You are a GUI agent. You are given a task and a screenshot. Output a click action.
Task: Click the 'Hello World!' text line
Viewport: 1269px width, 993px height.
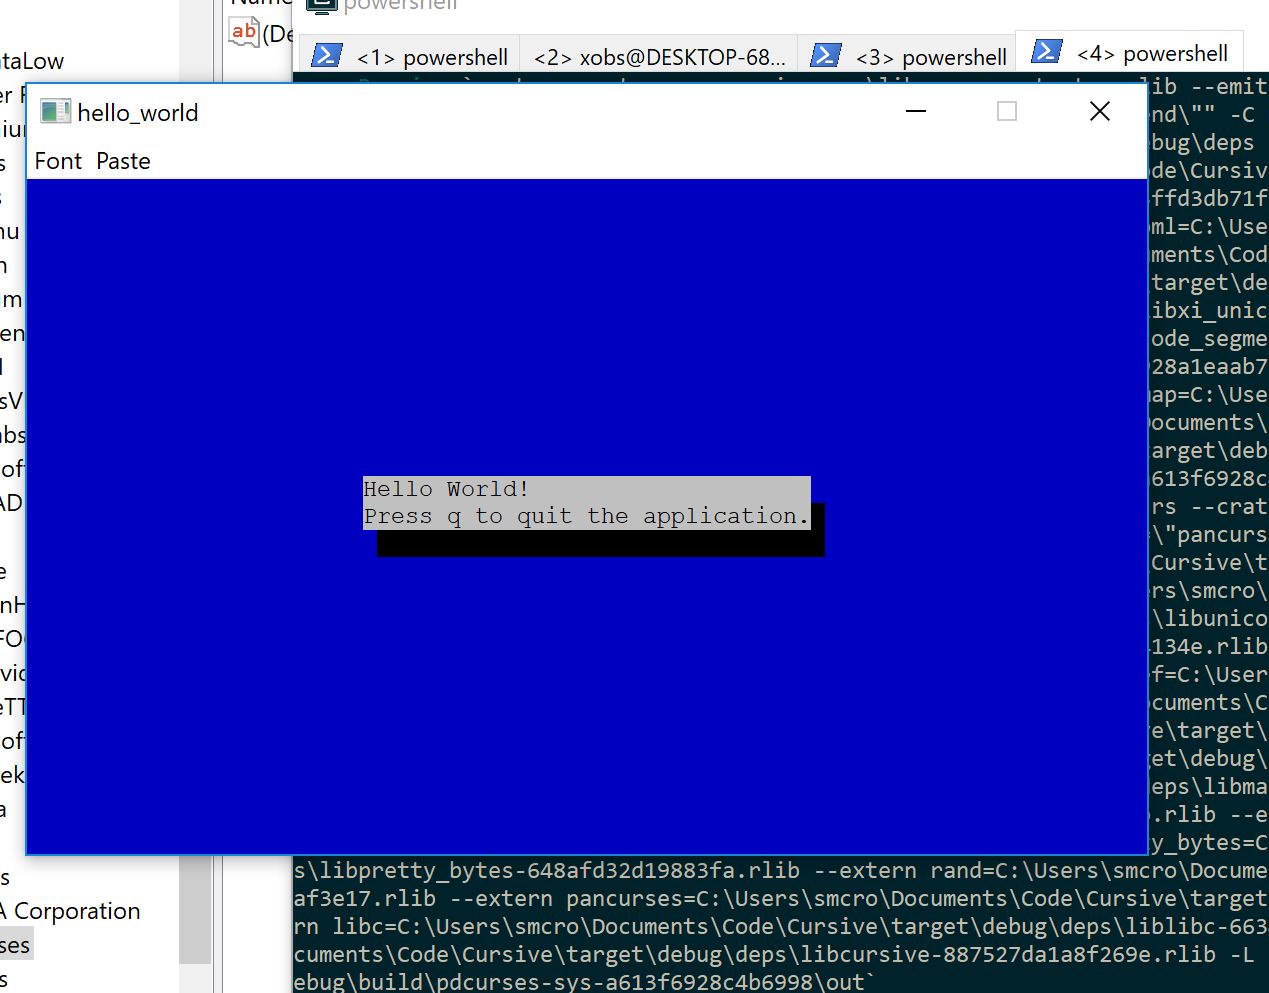(446, 489)
